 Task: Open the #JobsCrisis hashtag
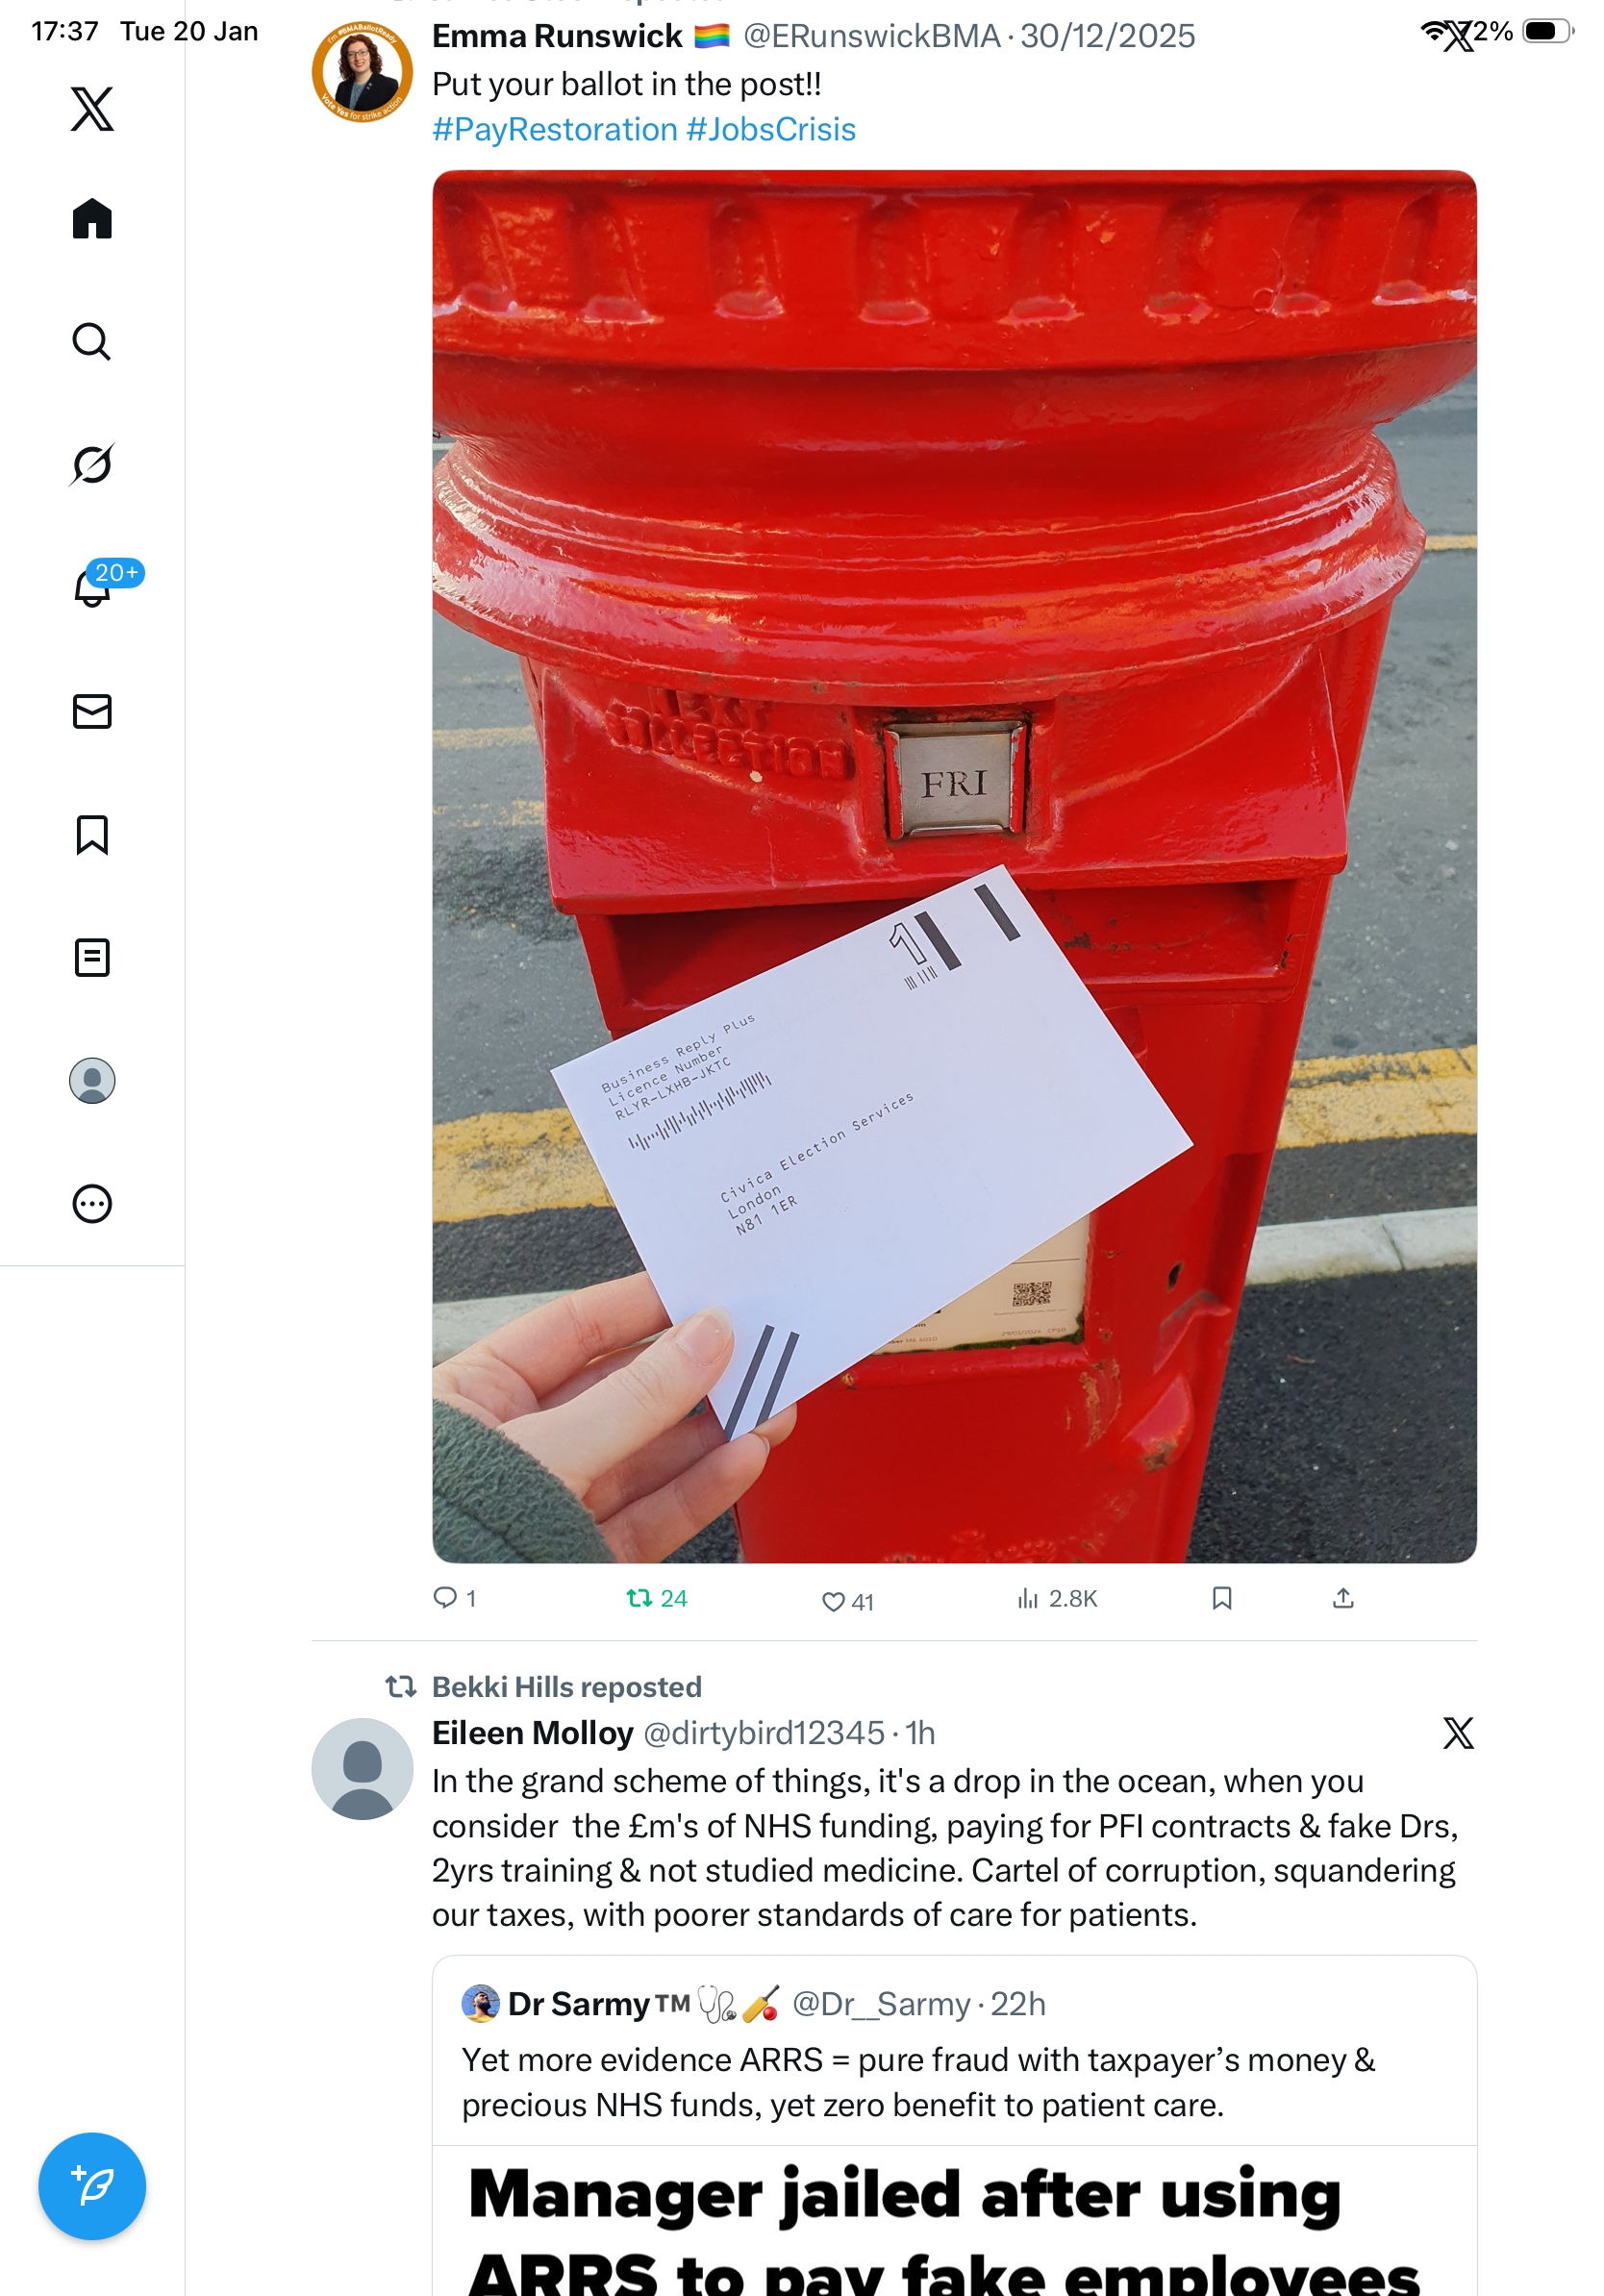[x=771, y=129]
